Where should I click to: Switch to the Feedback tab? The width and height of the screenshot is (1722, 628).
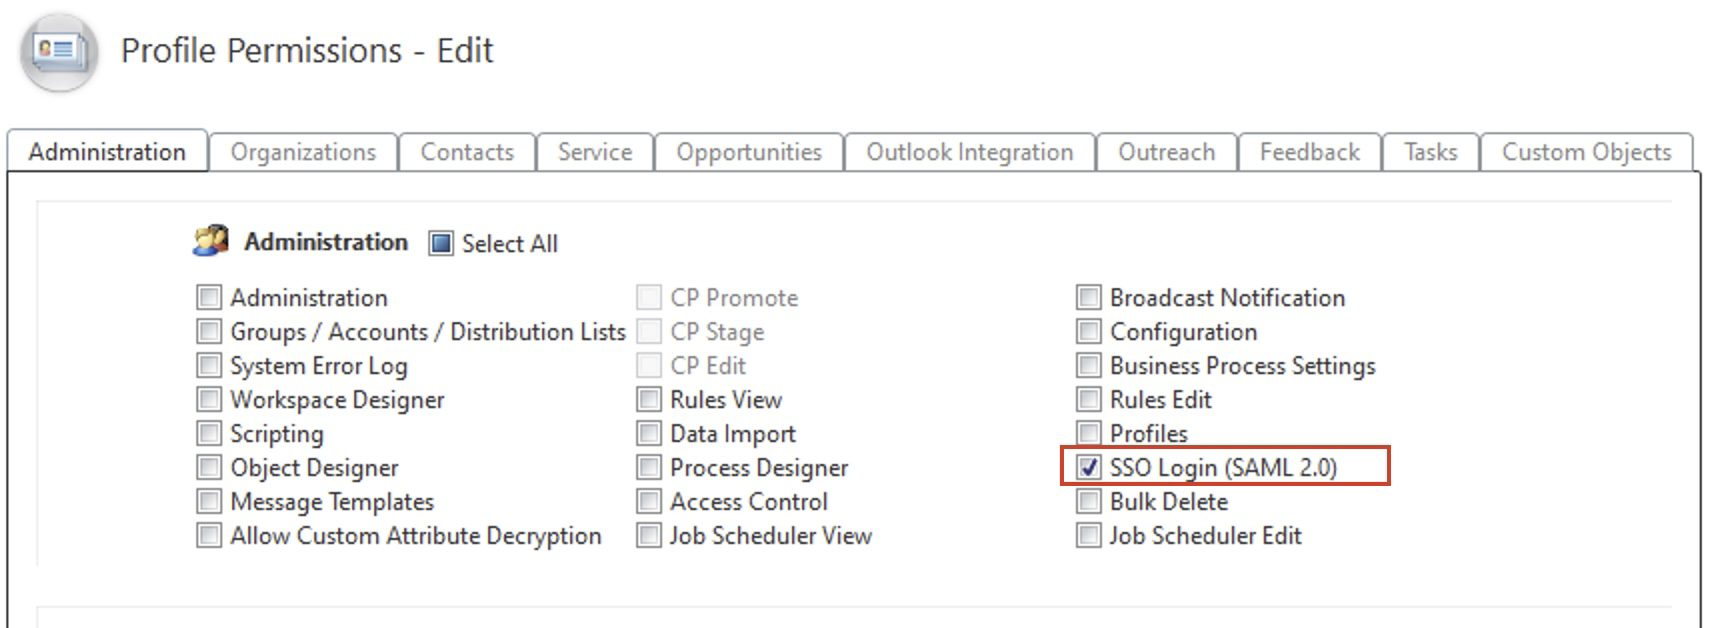point(1308,152)
